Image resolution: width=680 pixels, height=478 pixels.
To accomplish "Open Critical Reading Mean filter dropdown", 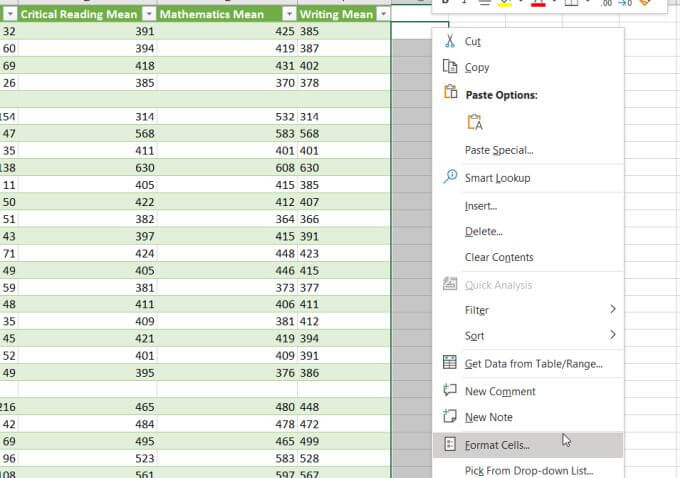I will [x=149, y=15].
